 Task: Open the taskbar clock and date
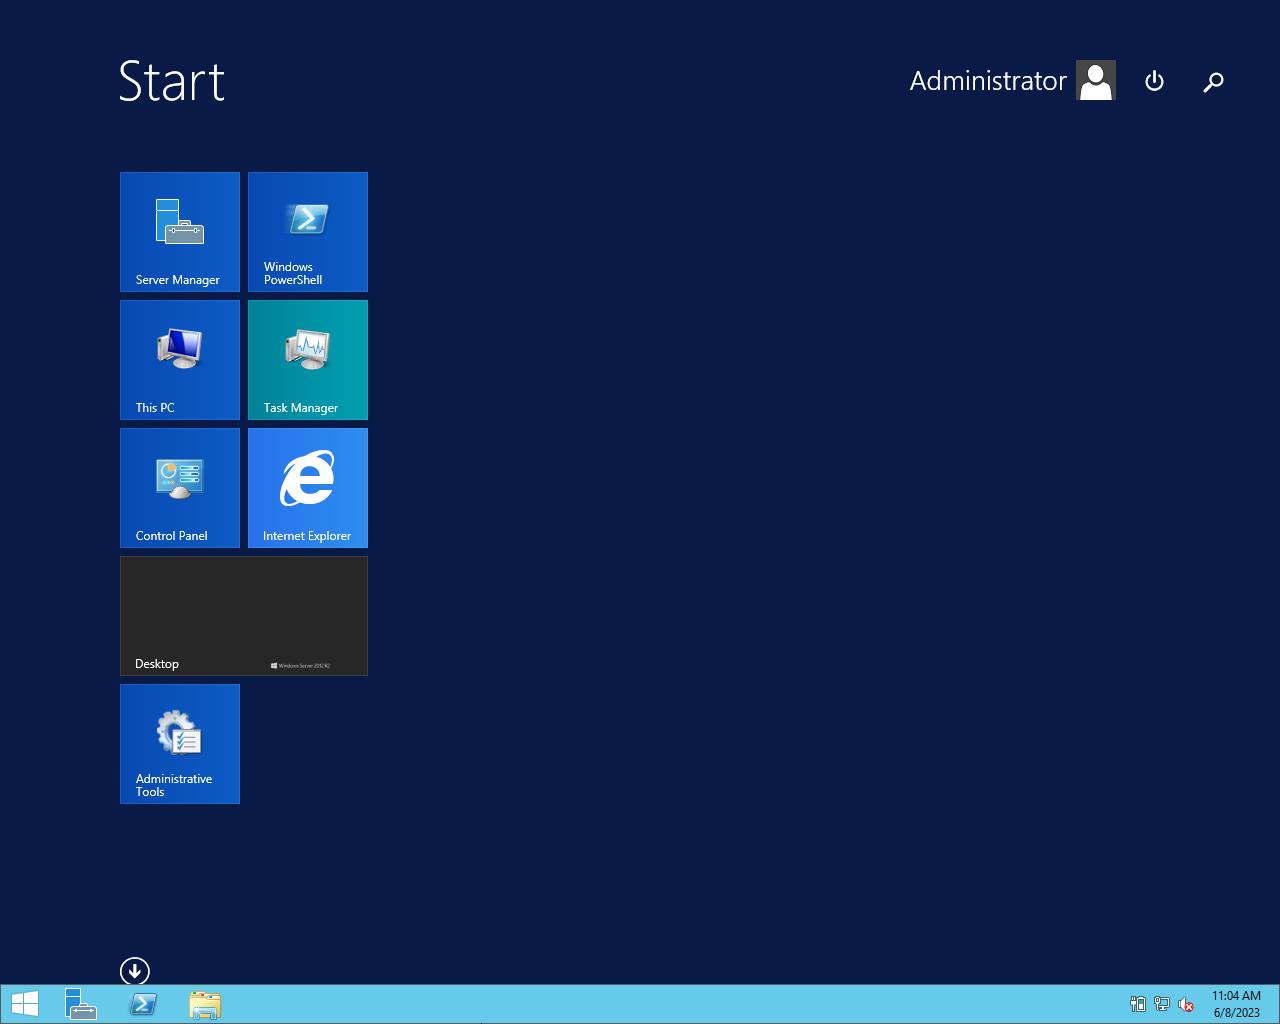(1236, 1004)
